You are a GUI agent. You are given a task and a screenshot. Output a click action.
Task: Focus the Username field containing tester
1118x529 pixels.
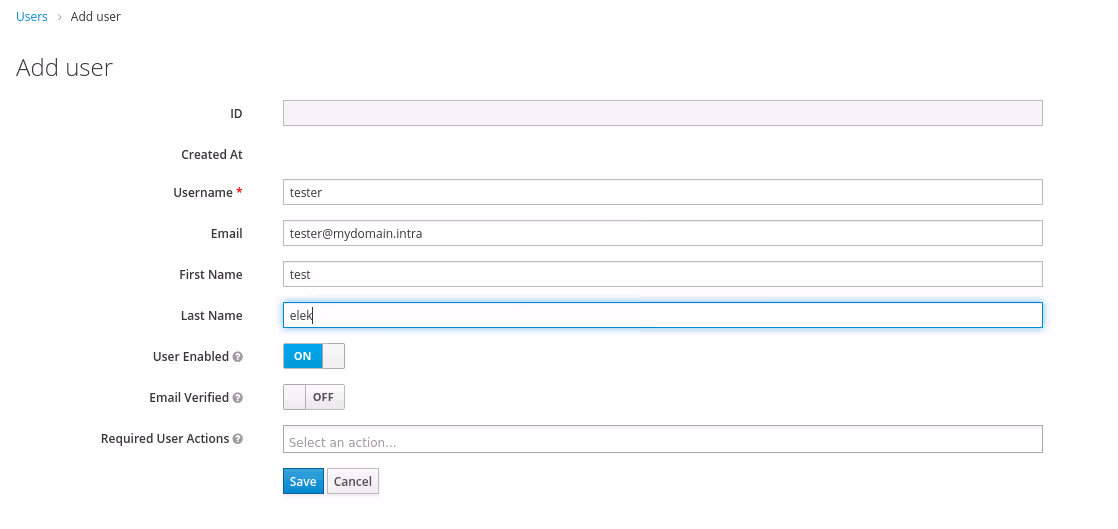tap(662, 192)
